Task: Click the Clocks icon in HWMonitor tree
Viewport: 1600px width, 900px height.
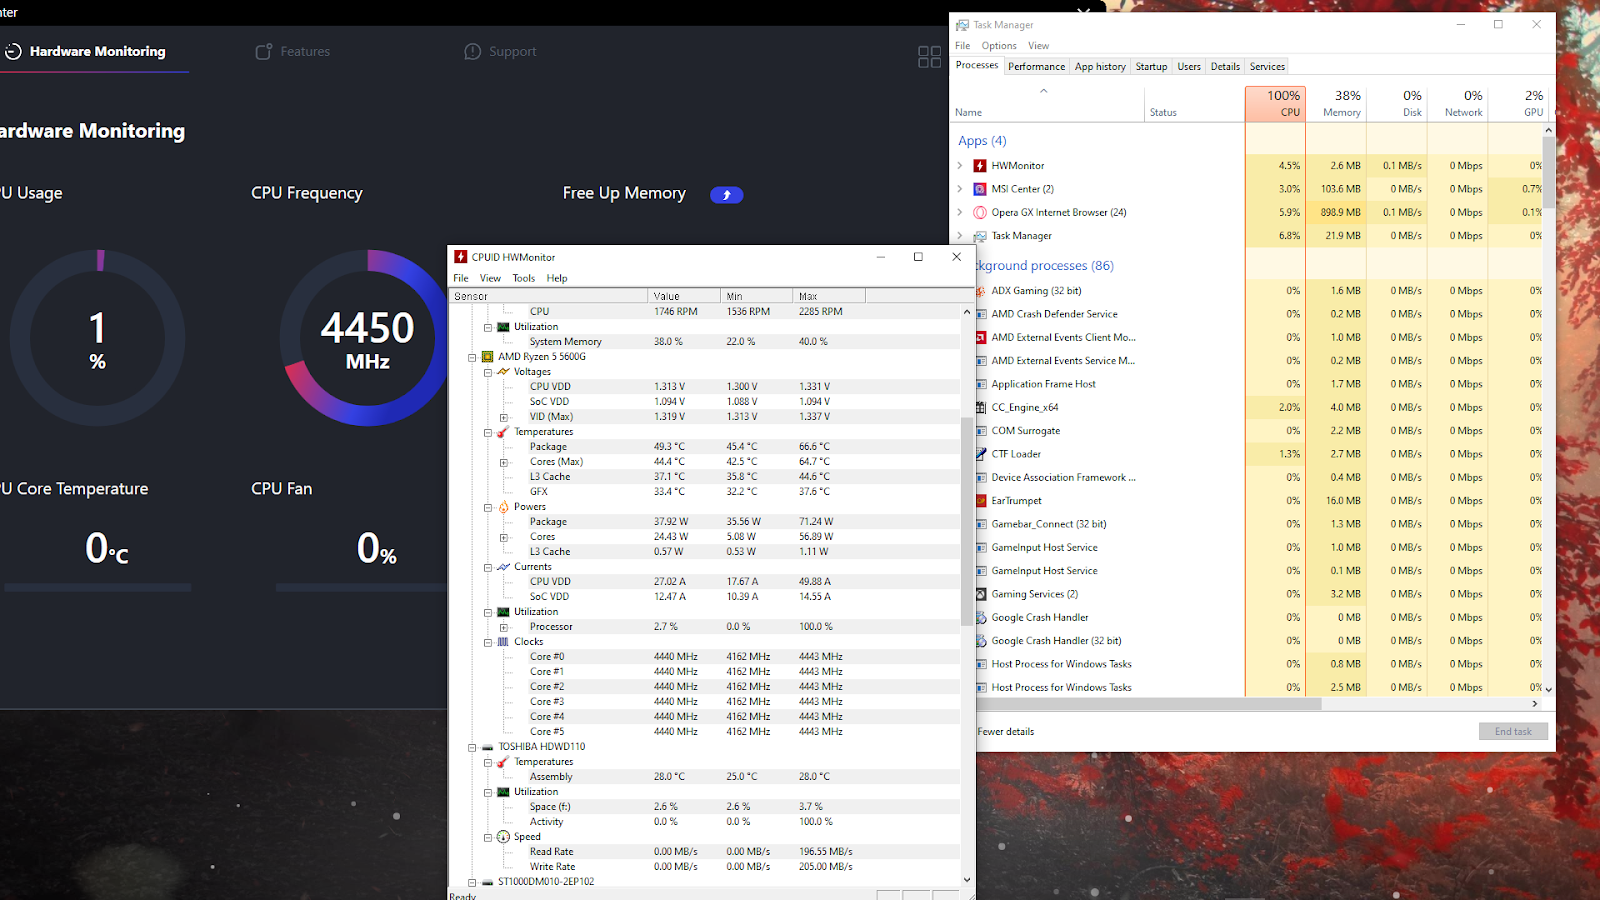Action: tap(503, 642)
